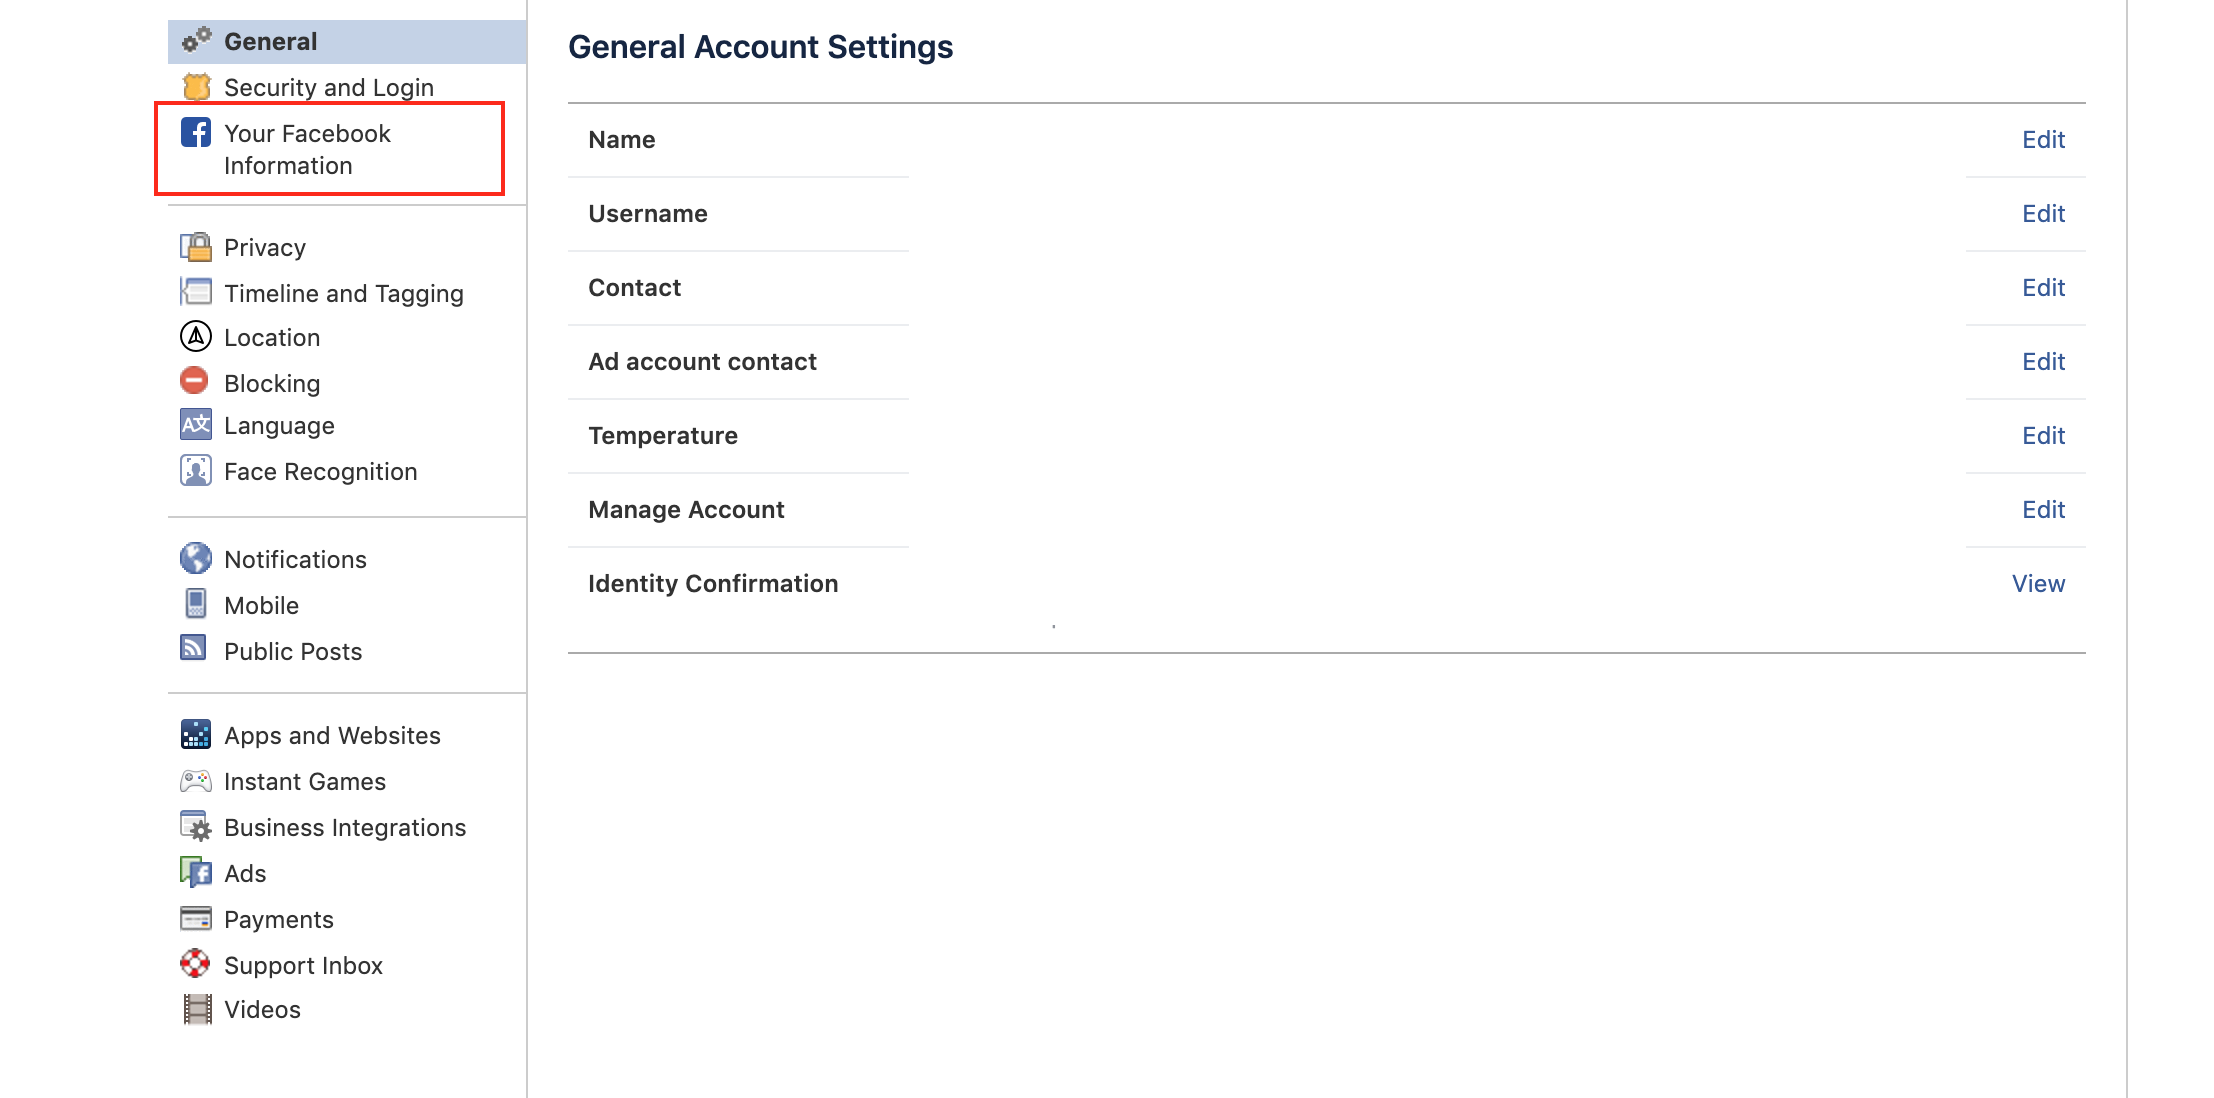Click the Security and Login shield icon
The width and height of the screenshot is (2214, 1098).
(196, 87)
